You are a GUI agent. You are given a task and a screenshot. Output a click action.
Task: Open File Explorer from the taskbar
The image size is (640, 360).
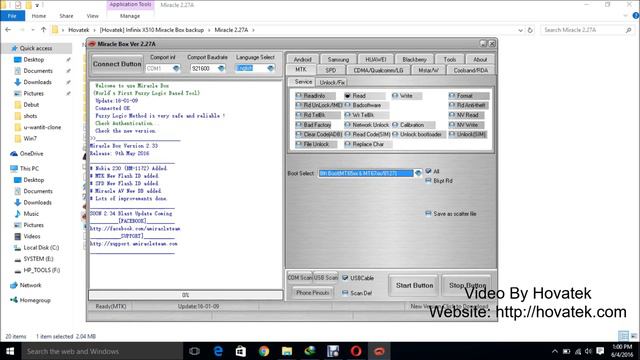point(287,351)
